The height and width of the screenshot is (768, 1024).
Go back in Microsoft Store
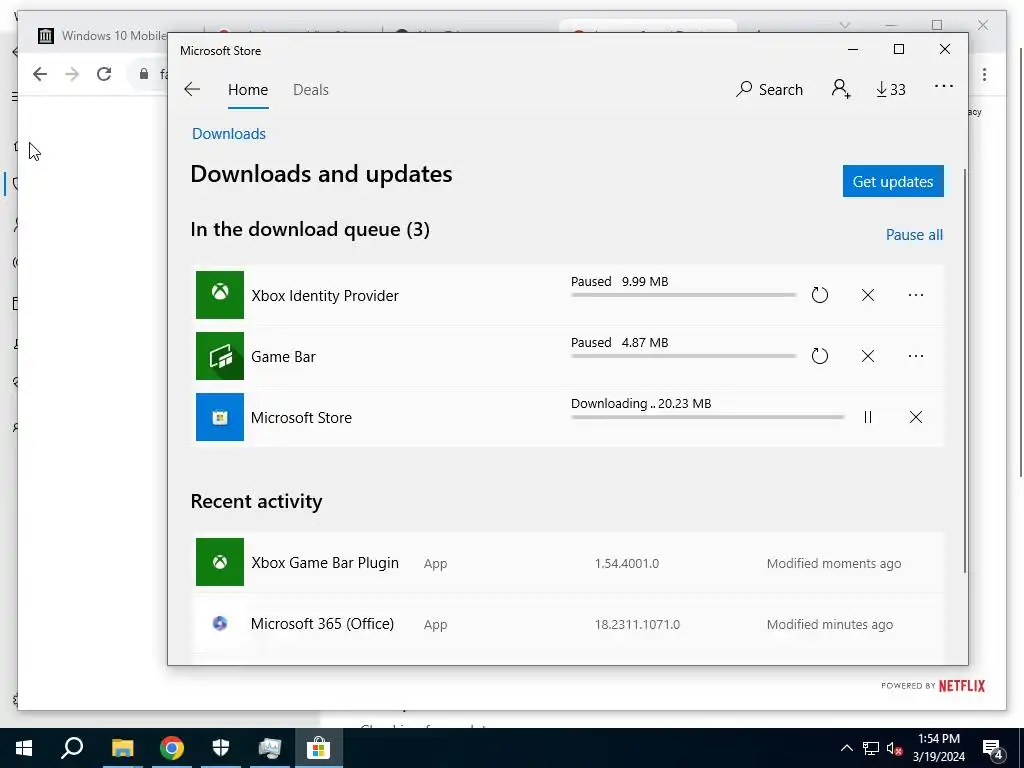(x=192, y=89)
